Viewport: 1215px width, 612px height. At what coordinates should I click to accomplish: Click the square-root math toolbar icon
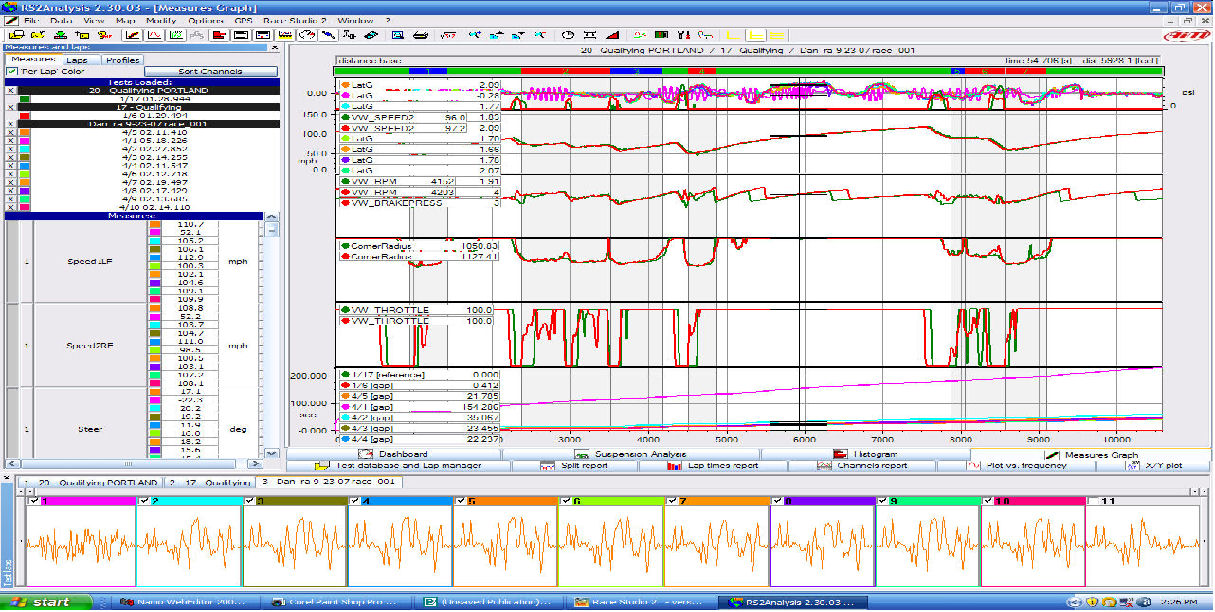pyautogui.click(x=449, y=35)
